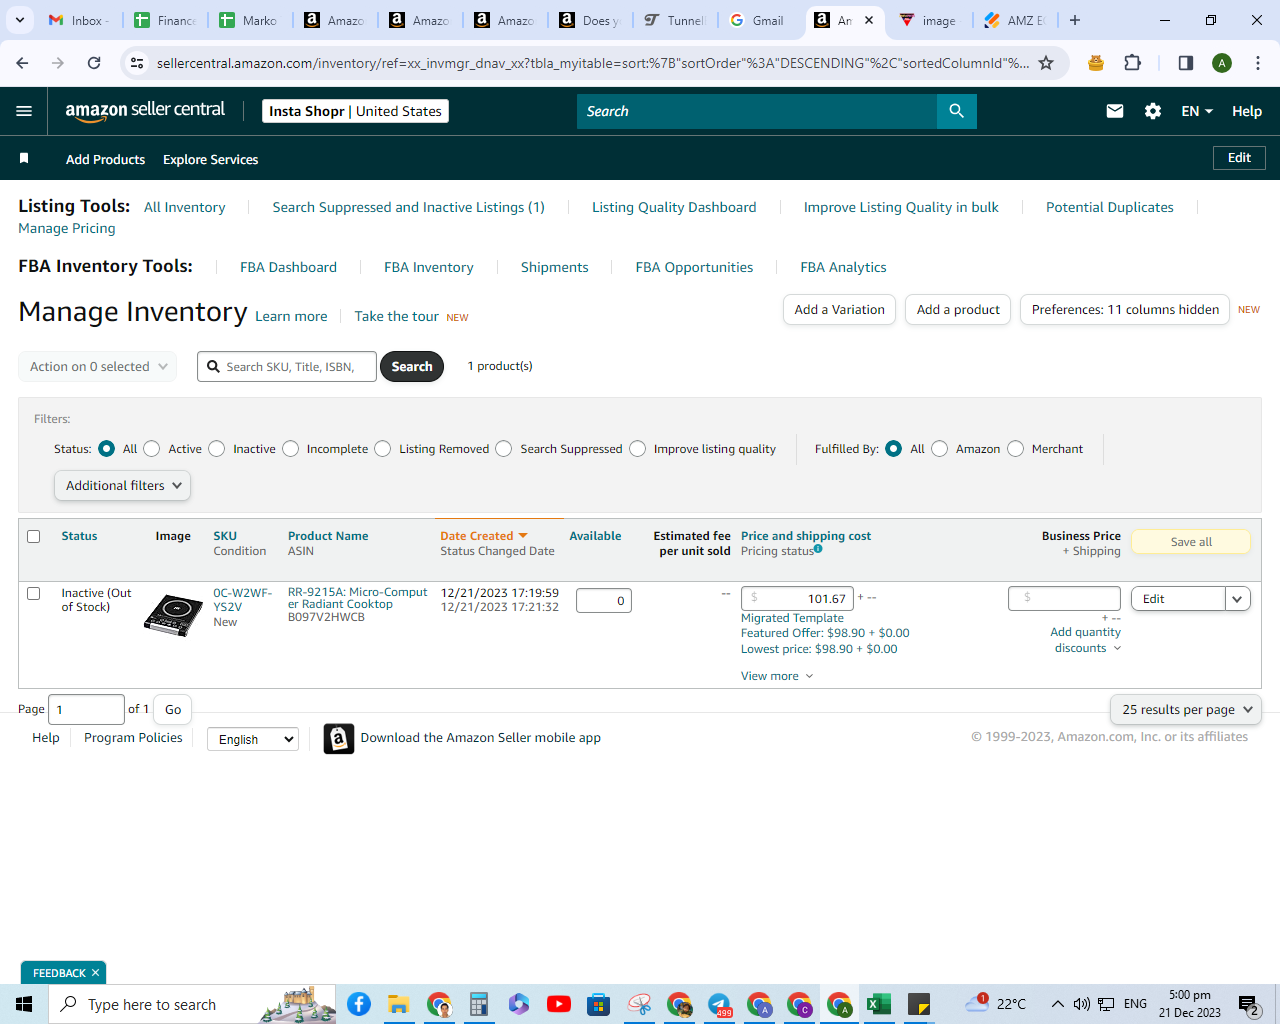Switch to the Inbox browser tab
Image resolution: width=1280 pixels, height=1024 pixels.
[x=82, y=20]
